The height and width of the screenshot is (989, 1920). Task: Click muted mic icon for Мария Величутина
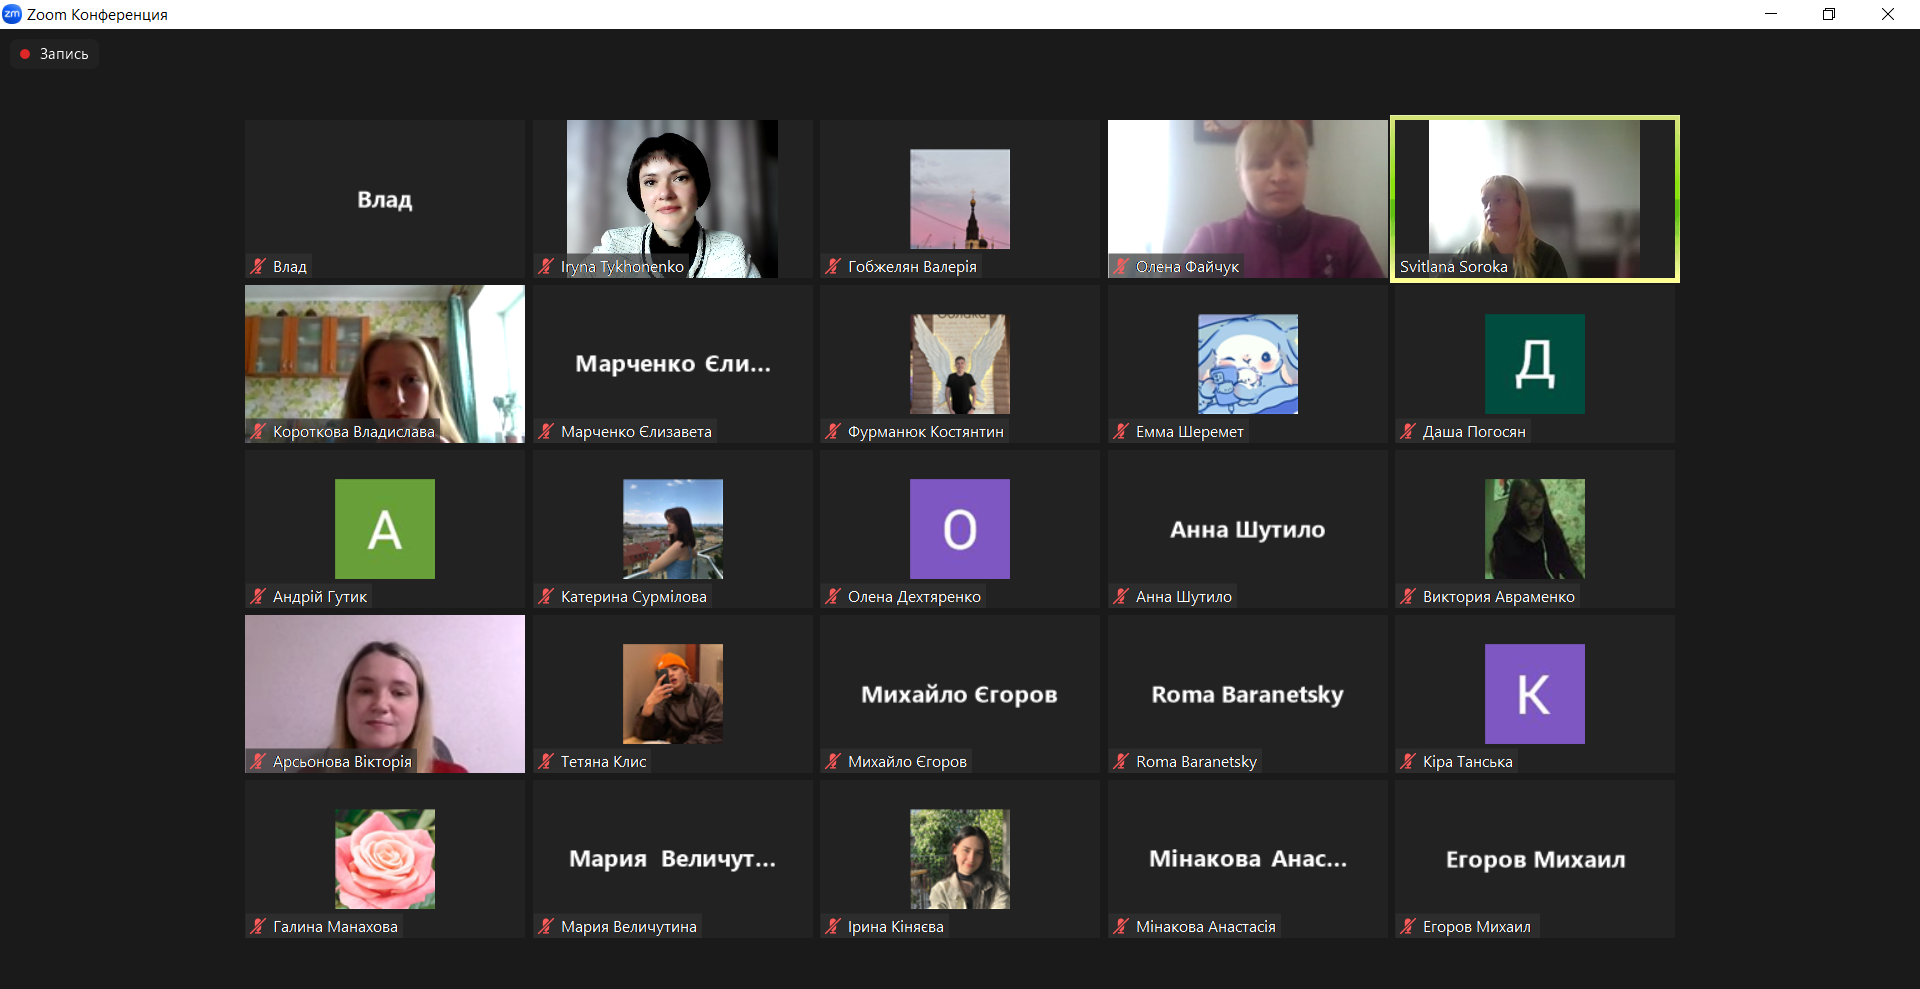[546, 926]
